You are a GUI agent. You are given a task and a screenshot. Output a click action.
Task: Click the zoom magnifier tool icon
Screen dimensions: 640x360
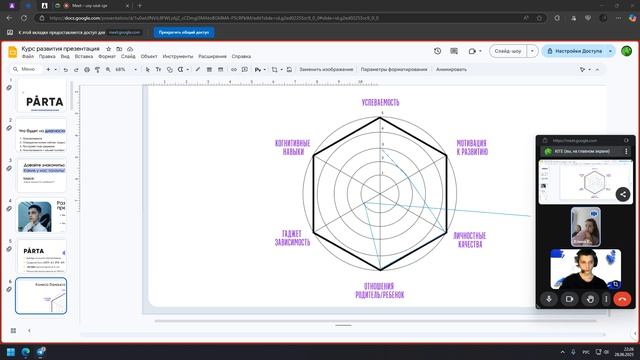108,70
